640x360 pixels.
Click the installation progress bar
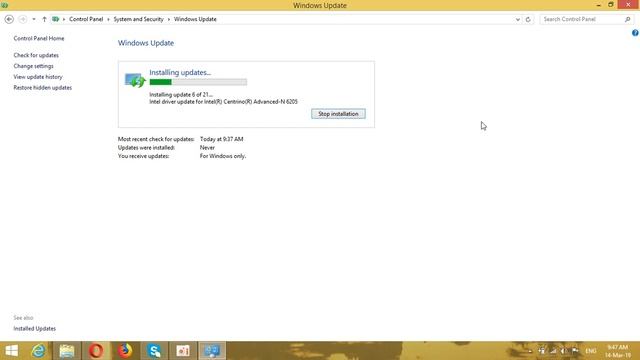pyautogui.click(x=198, y=82)
